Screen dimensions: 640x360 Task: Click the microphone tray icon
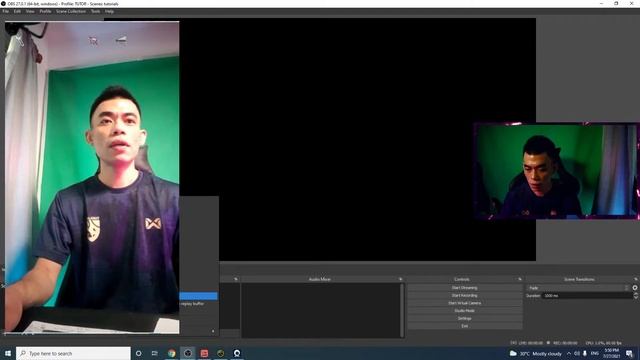point(585,353)
